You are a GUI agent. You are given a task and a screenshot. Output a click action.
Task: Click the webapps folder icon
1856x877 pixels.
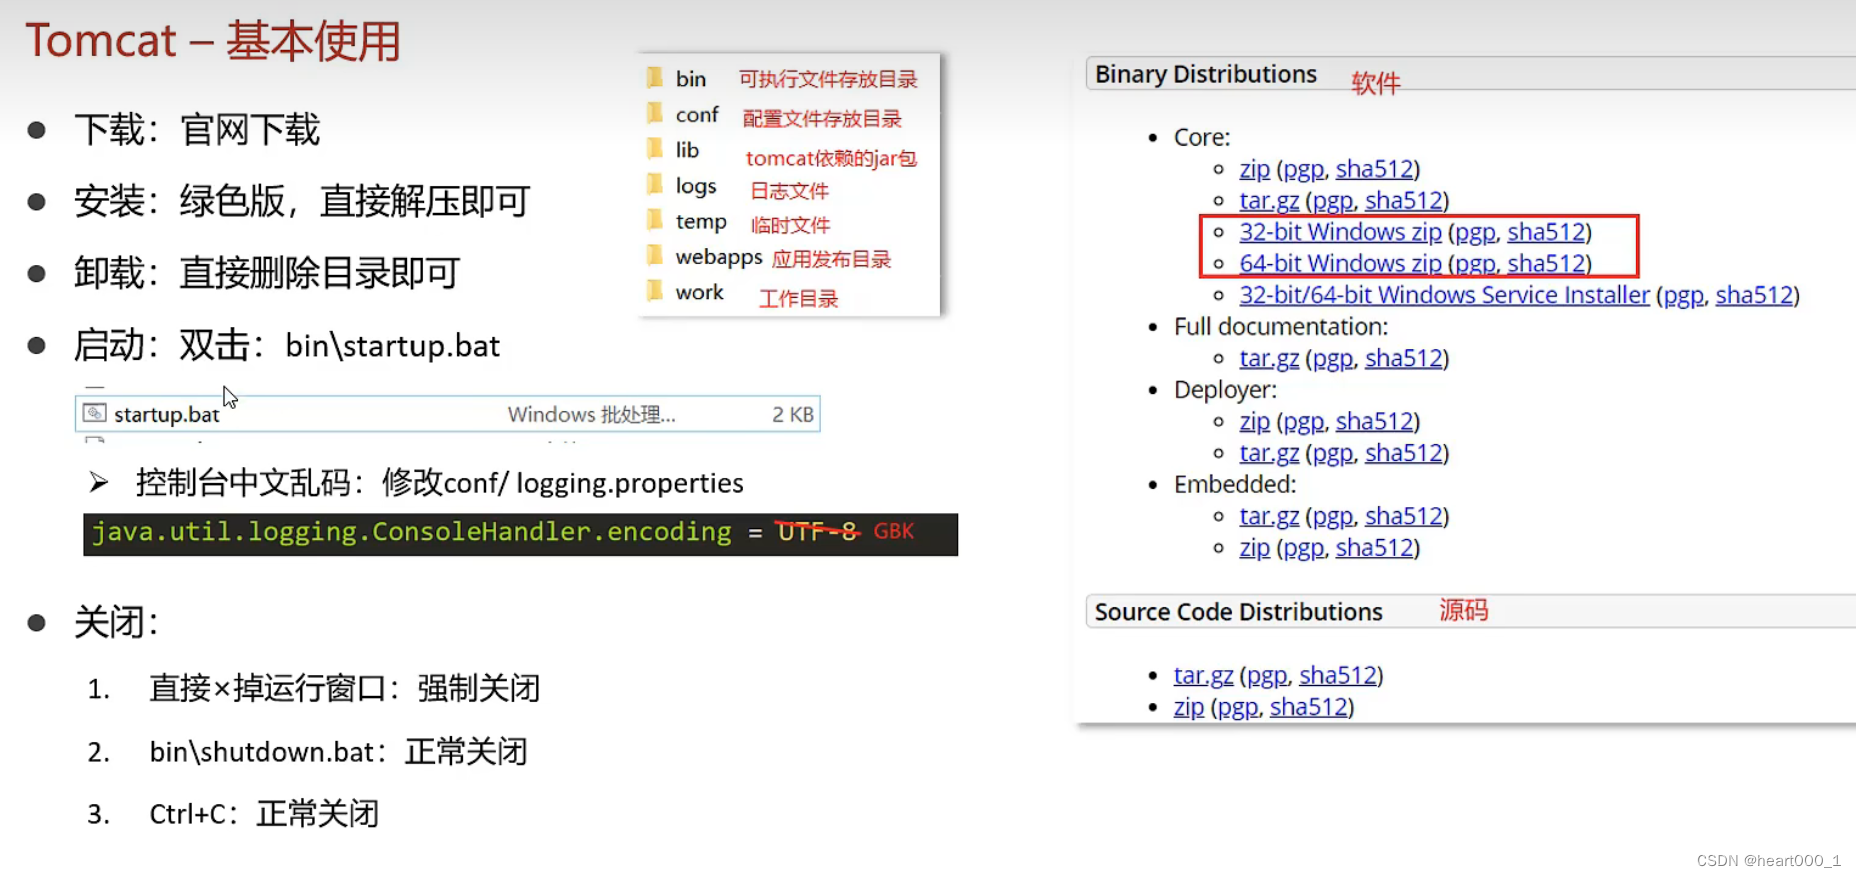pyautogui.click(x=655, y=255)
